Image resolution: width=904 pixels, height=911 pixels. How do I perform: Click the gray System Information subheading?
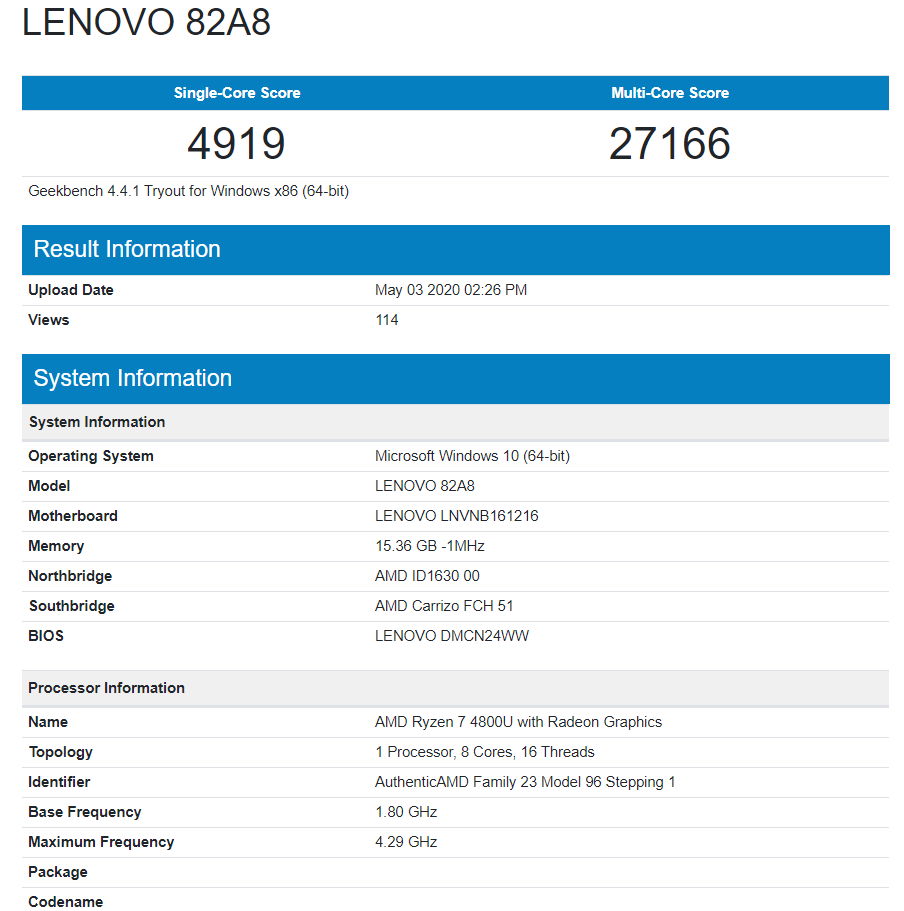(x=455, y=422)
